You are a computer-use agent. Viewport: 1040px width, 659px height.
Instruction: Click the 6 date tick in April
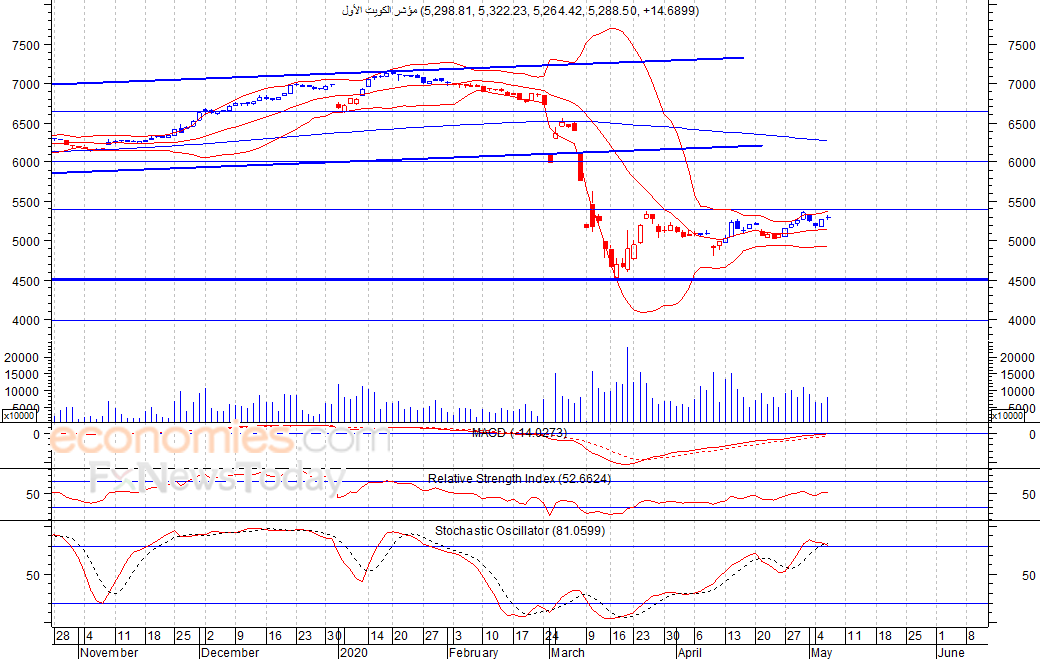point(700,636)
